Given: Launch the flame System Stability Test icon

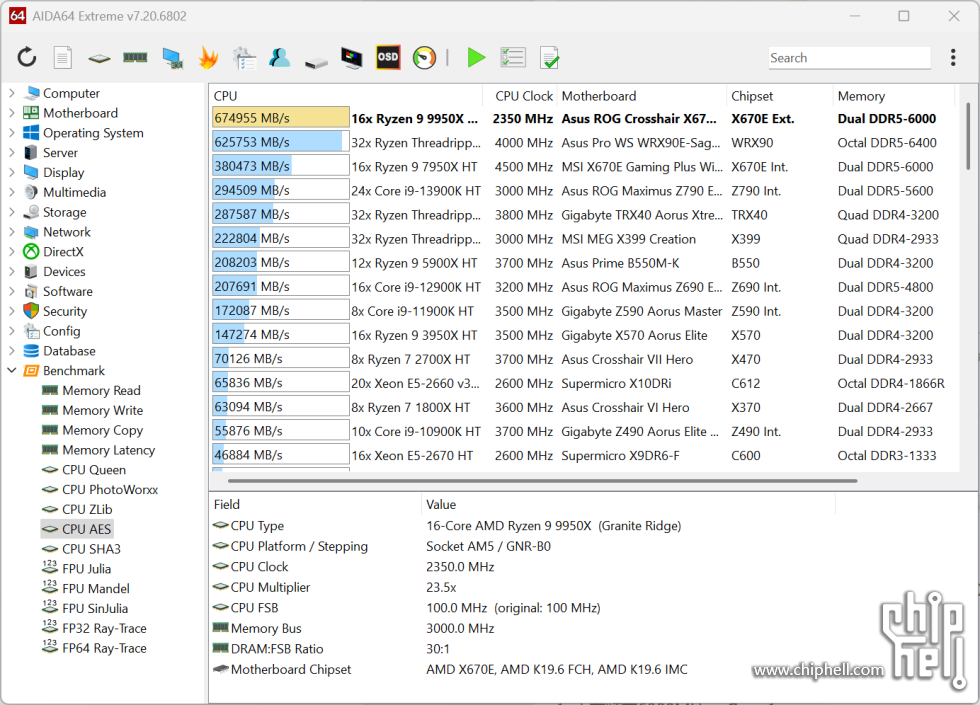Looking at the screenshot, I should click(208, 58).
